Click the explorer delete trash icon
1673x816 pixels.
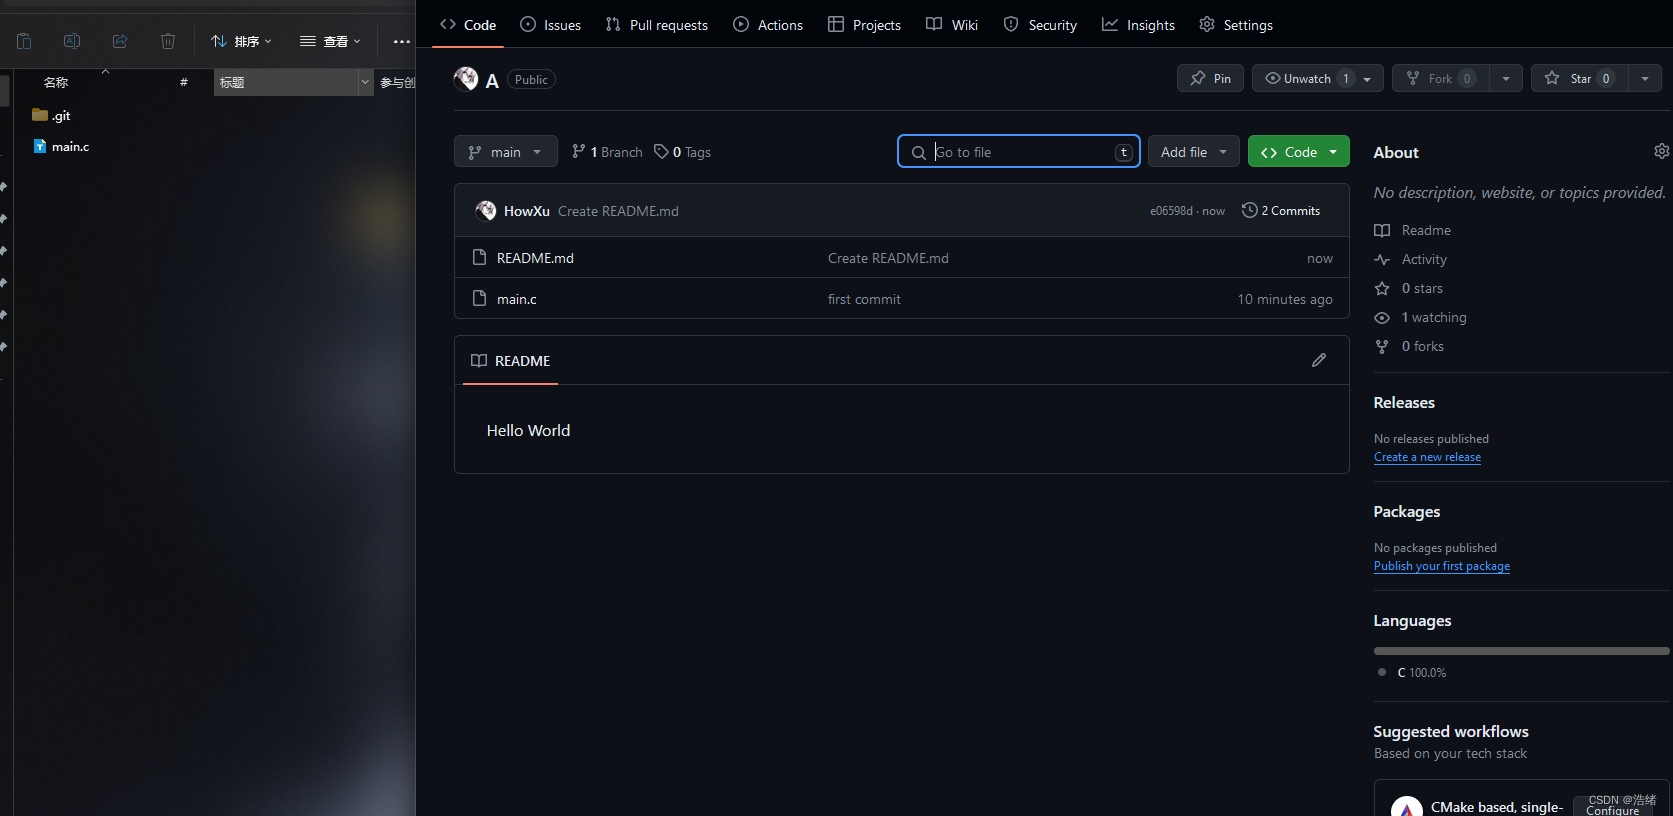[168, 41]
